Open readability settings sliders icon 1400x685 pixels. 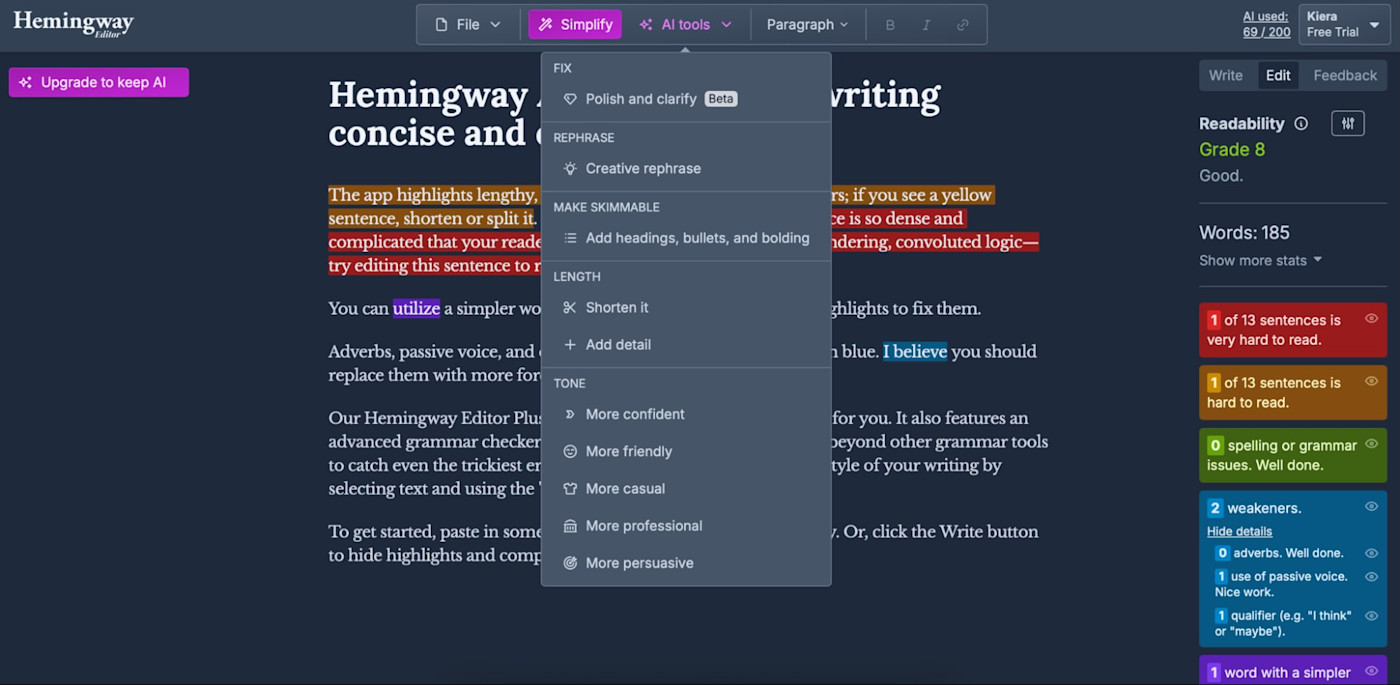pyautogui.click(x=1348, y=124)
